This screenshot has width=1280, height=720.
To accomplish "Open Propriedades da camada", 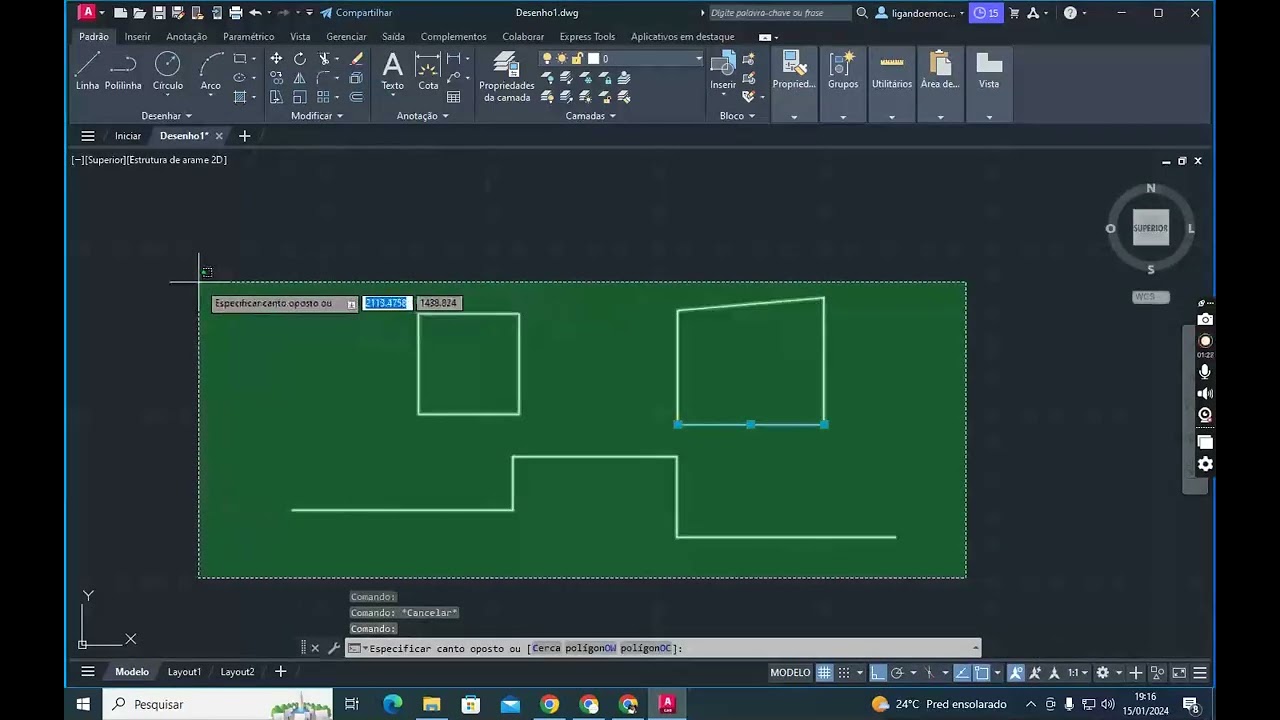I will point(507,77).
